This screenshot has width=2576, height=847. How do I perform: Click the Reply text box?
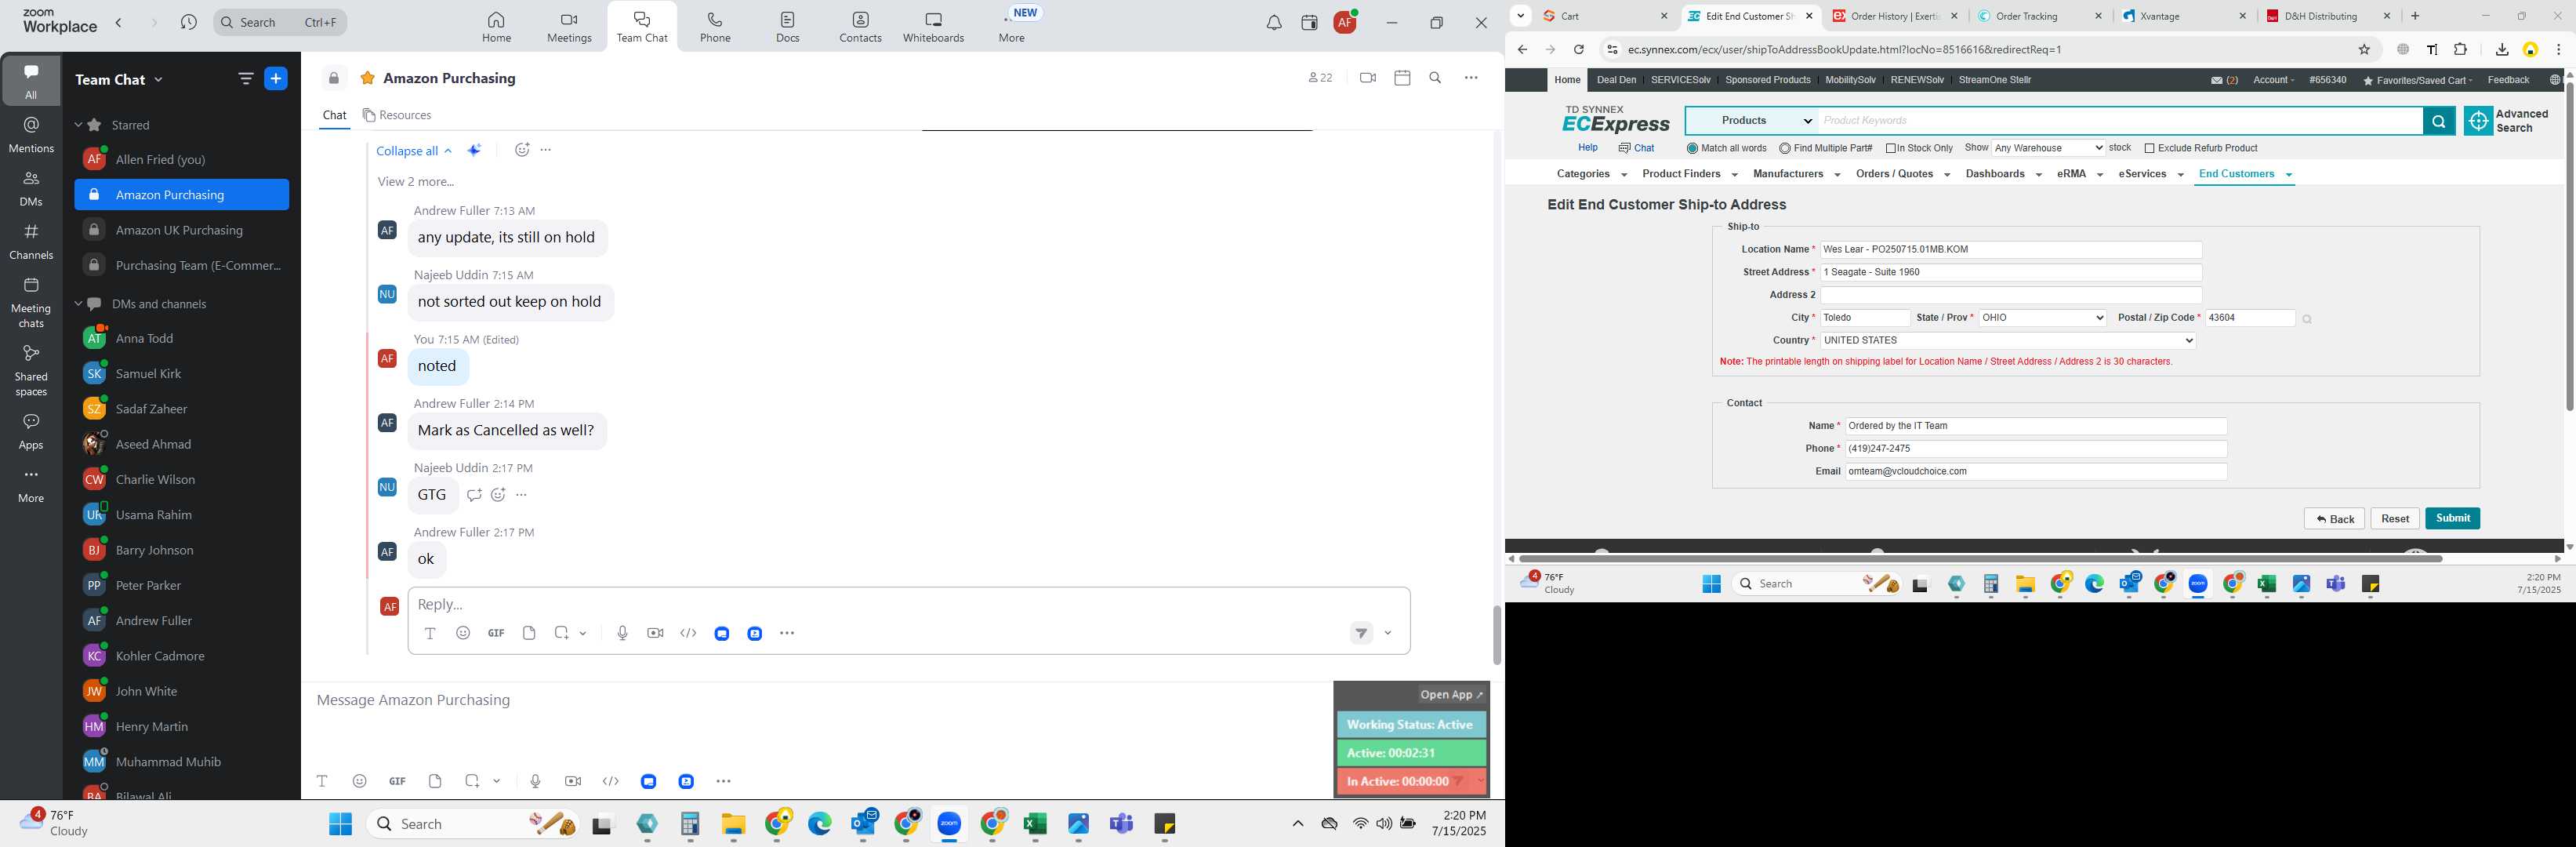(908, 604)
